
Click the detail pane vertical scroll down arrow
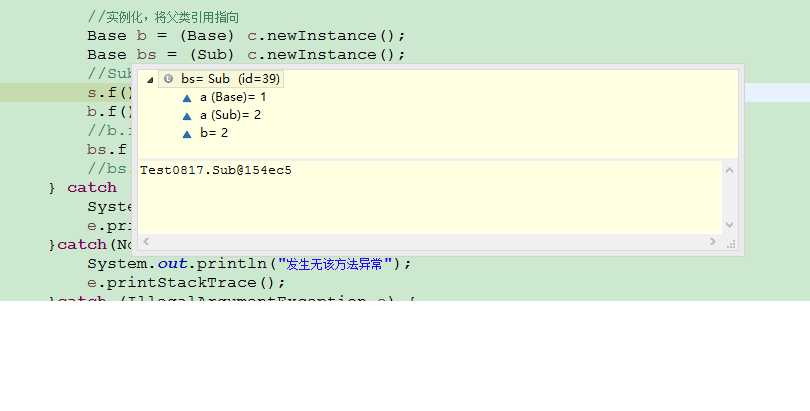pos(729,225)
